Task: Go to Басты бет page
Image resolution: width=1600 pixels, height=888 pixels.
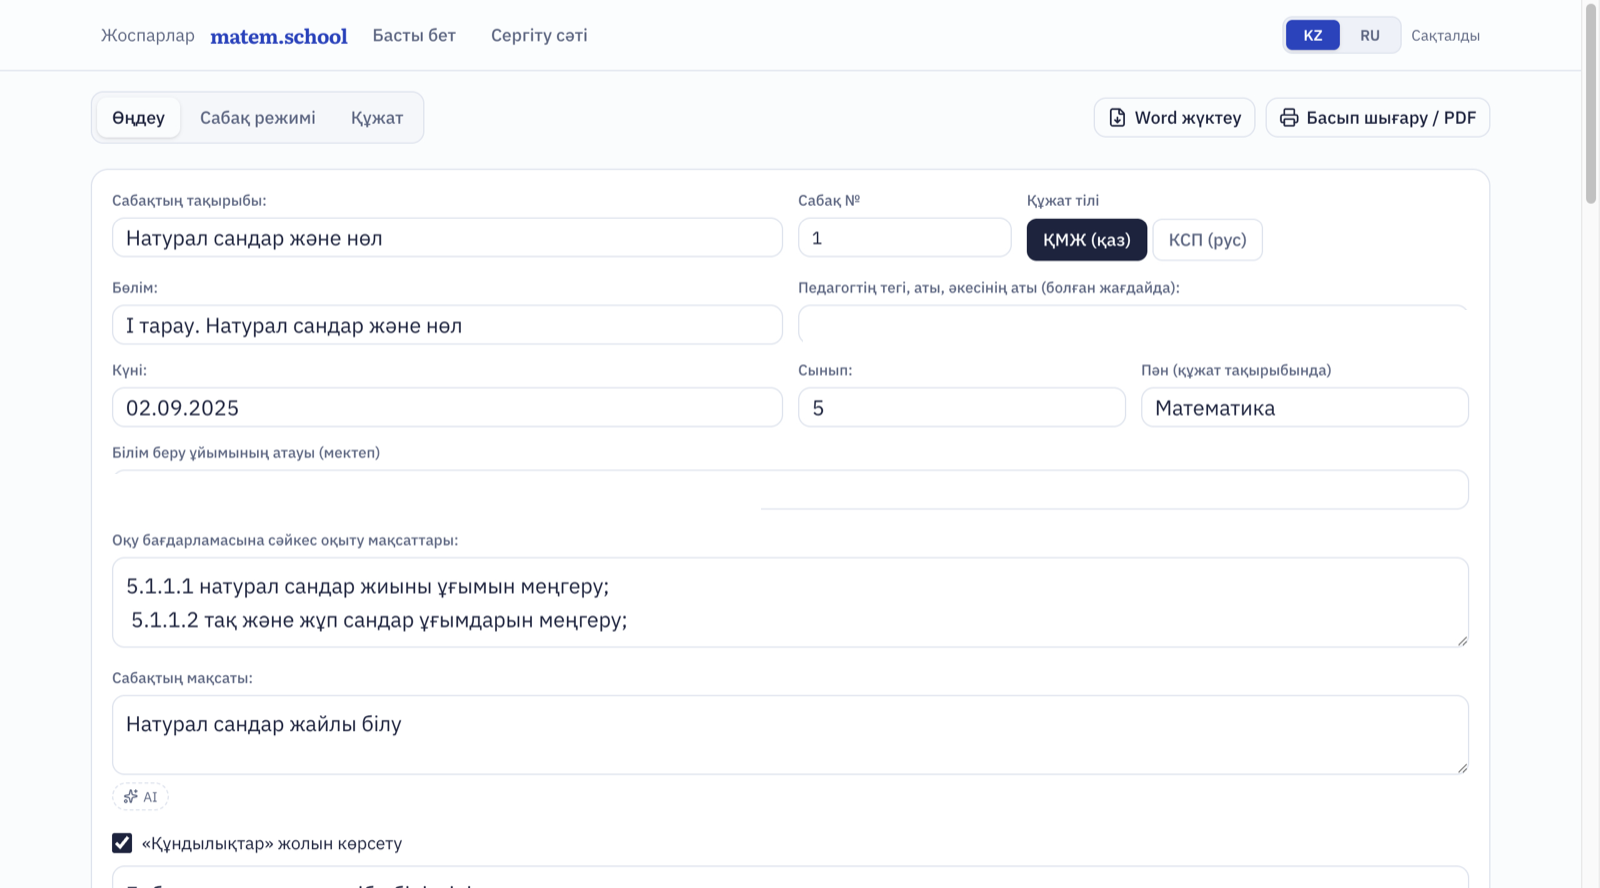Action: point(414,35)
